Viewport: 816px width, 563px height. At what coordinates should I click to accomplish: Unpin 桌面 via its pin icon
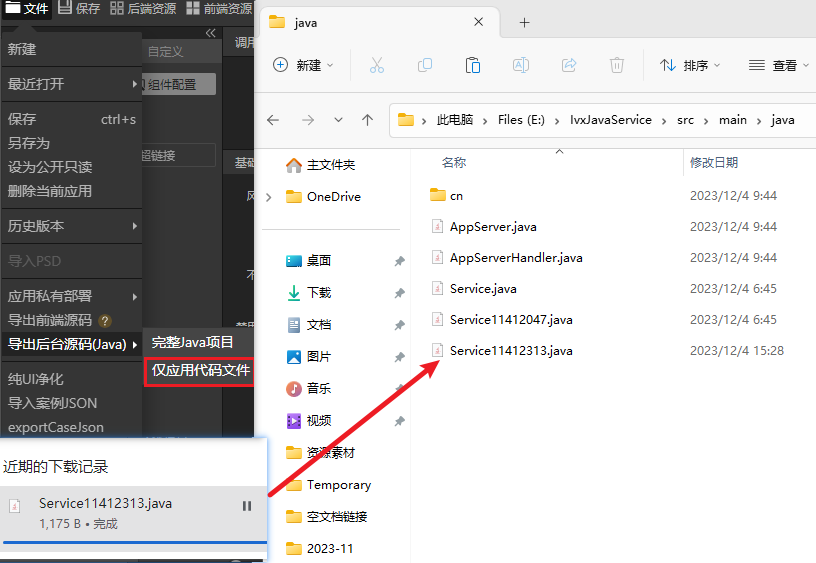coord(399,261)
